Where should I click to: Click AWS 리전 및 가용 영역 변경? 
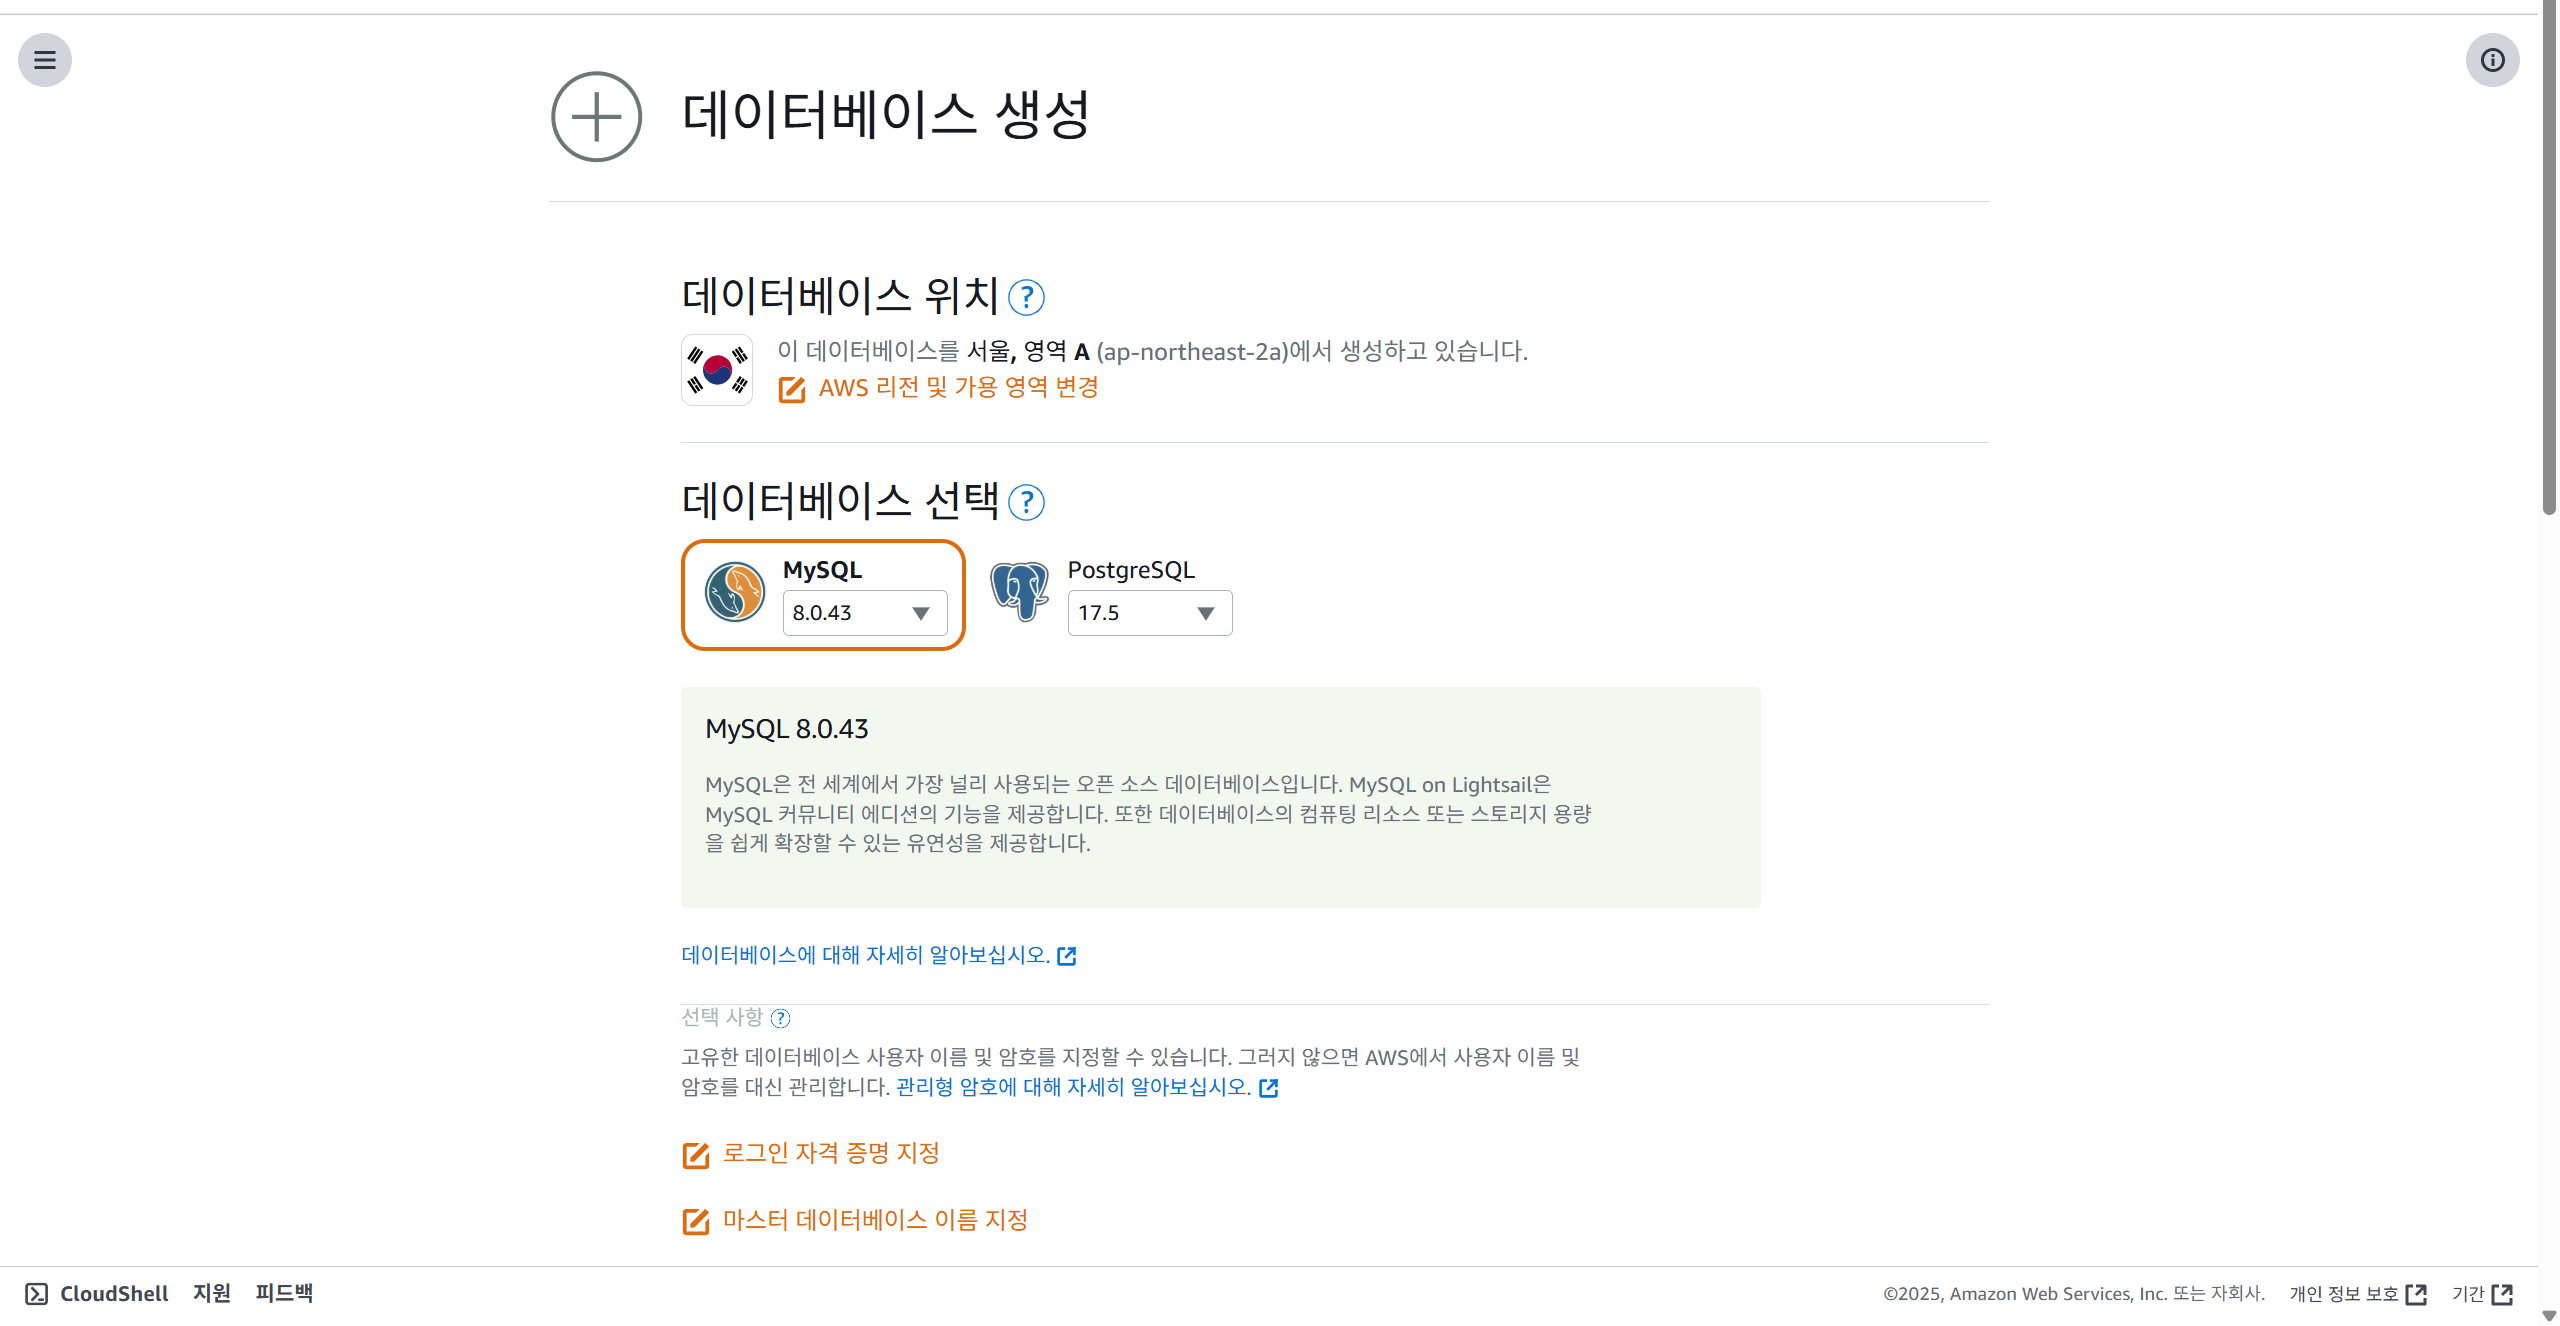tap(957, 388)
